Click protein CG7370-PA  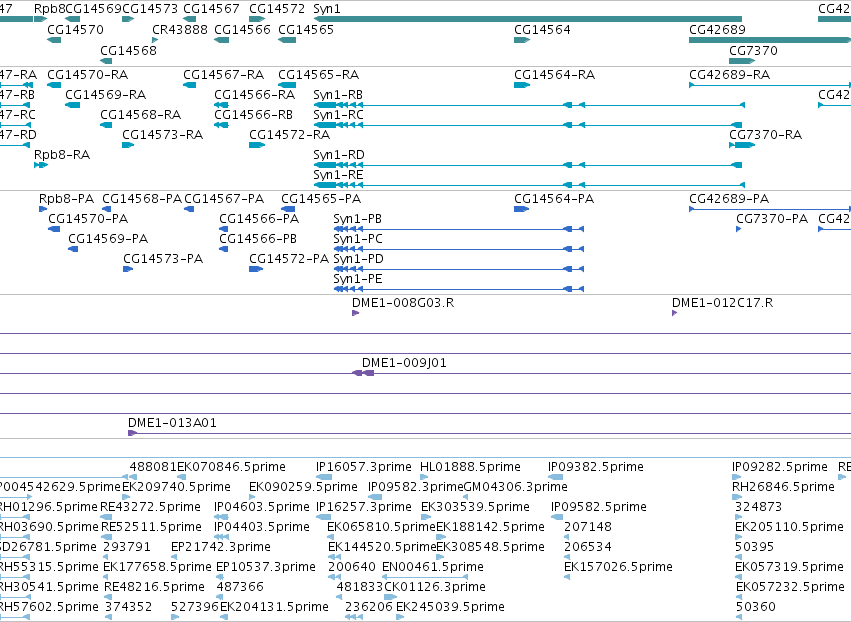[739, 229]
